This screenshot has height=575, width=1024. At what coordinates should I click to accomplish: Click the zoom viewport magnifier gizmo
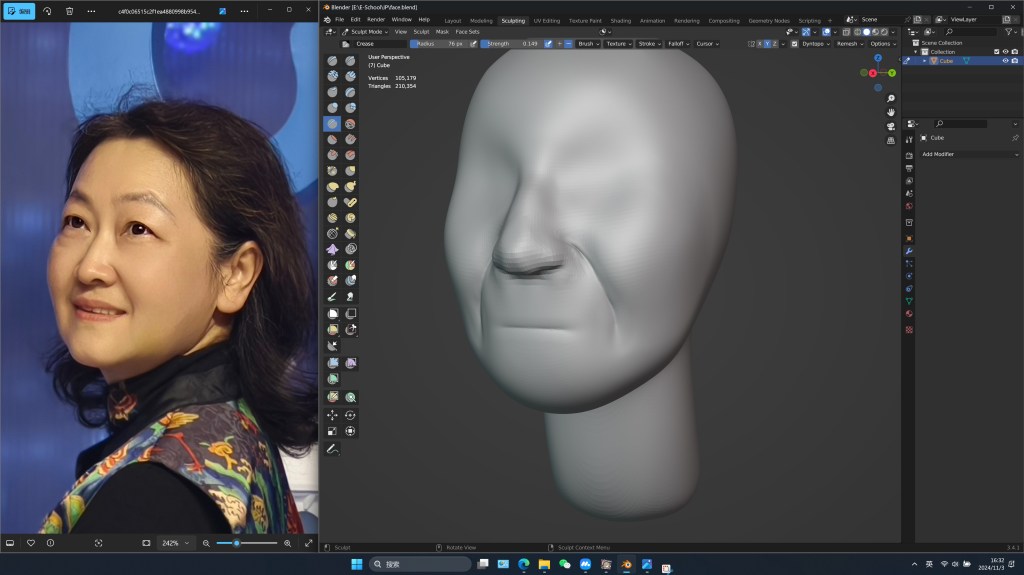pos(890,98)
